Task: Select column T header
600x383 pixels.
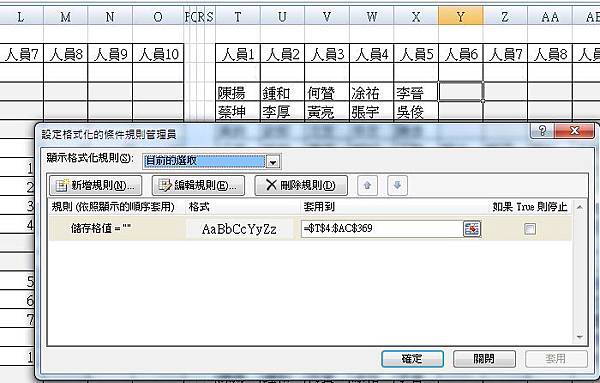Action: point(238,16)
